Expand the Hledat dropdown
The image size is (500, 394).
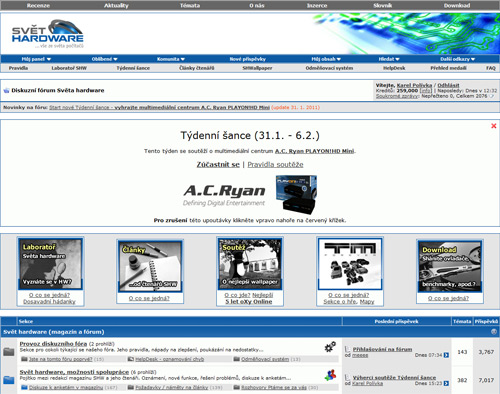coord(389,59)
